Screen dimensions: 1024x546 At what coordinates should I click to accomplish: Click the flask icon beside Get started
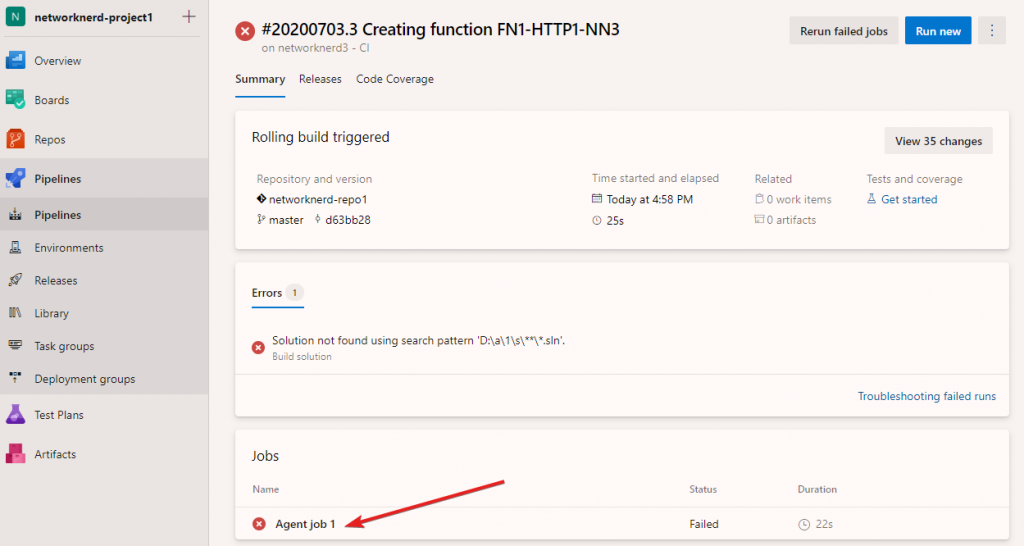pos(871,199)
